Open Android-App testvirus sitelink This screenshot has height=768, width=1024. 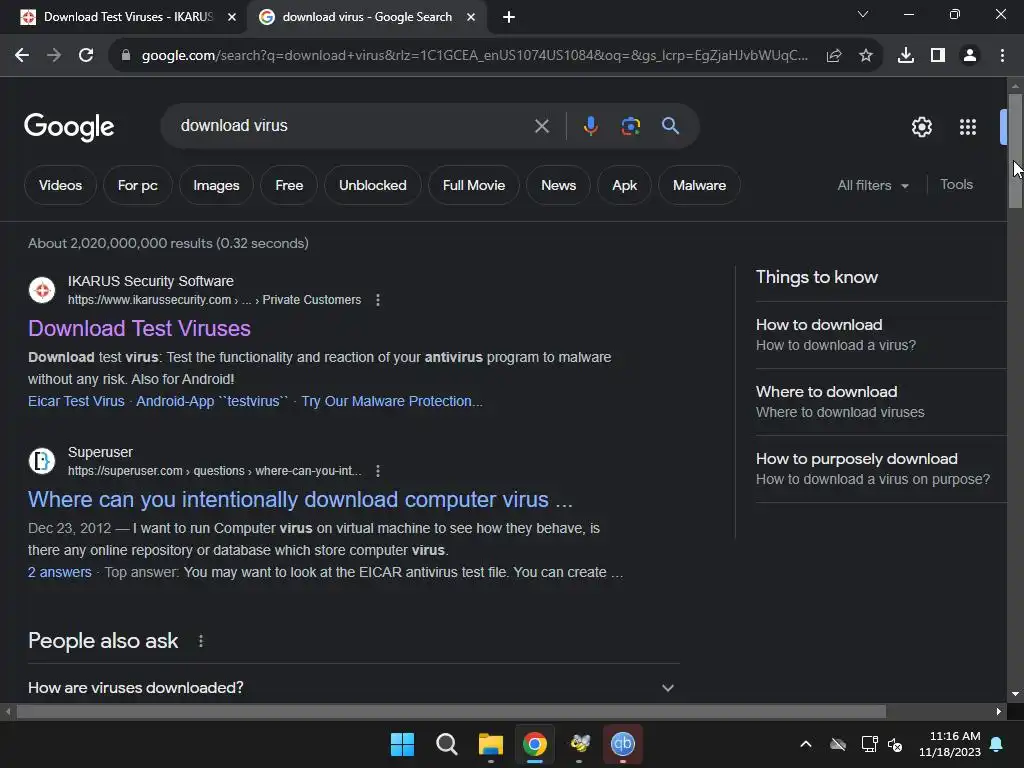[x=212, y=401]
